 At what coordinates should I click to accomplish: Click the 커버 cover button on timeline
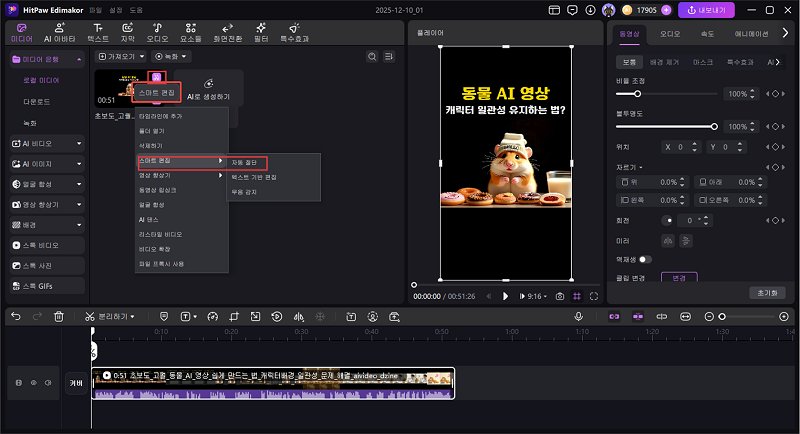[76, 383]
